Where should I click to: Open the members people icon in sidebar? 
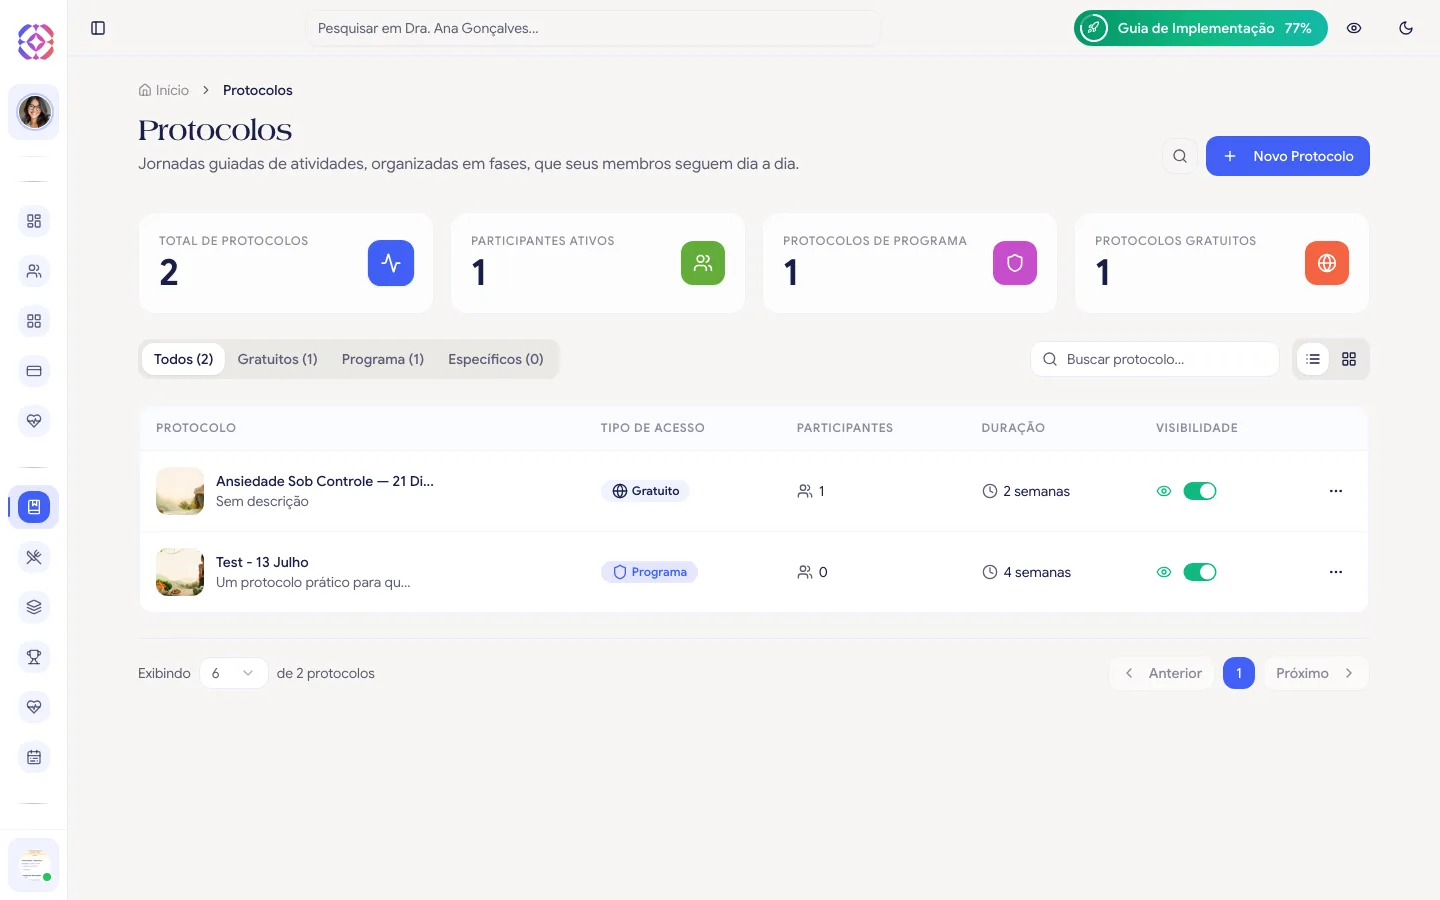[34, 271]
